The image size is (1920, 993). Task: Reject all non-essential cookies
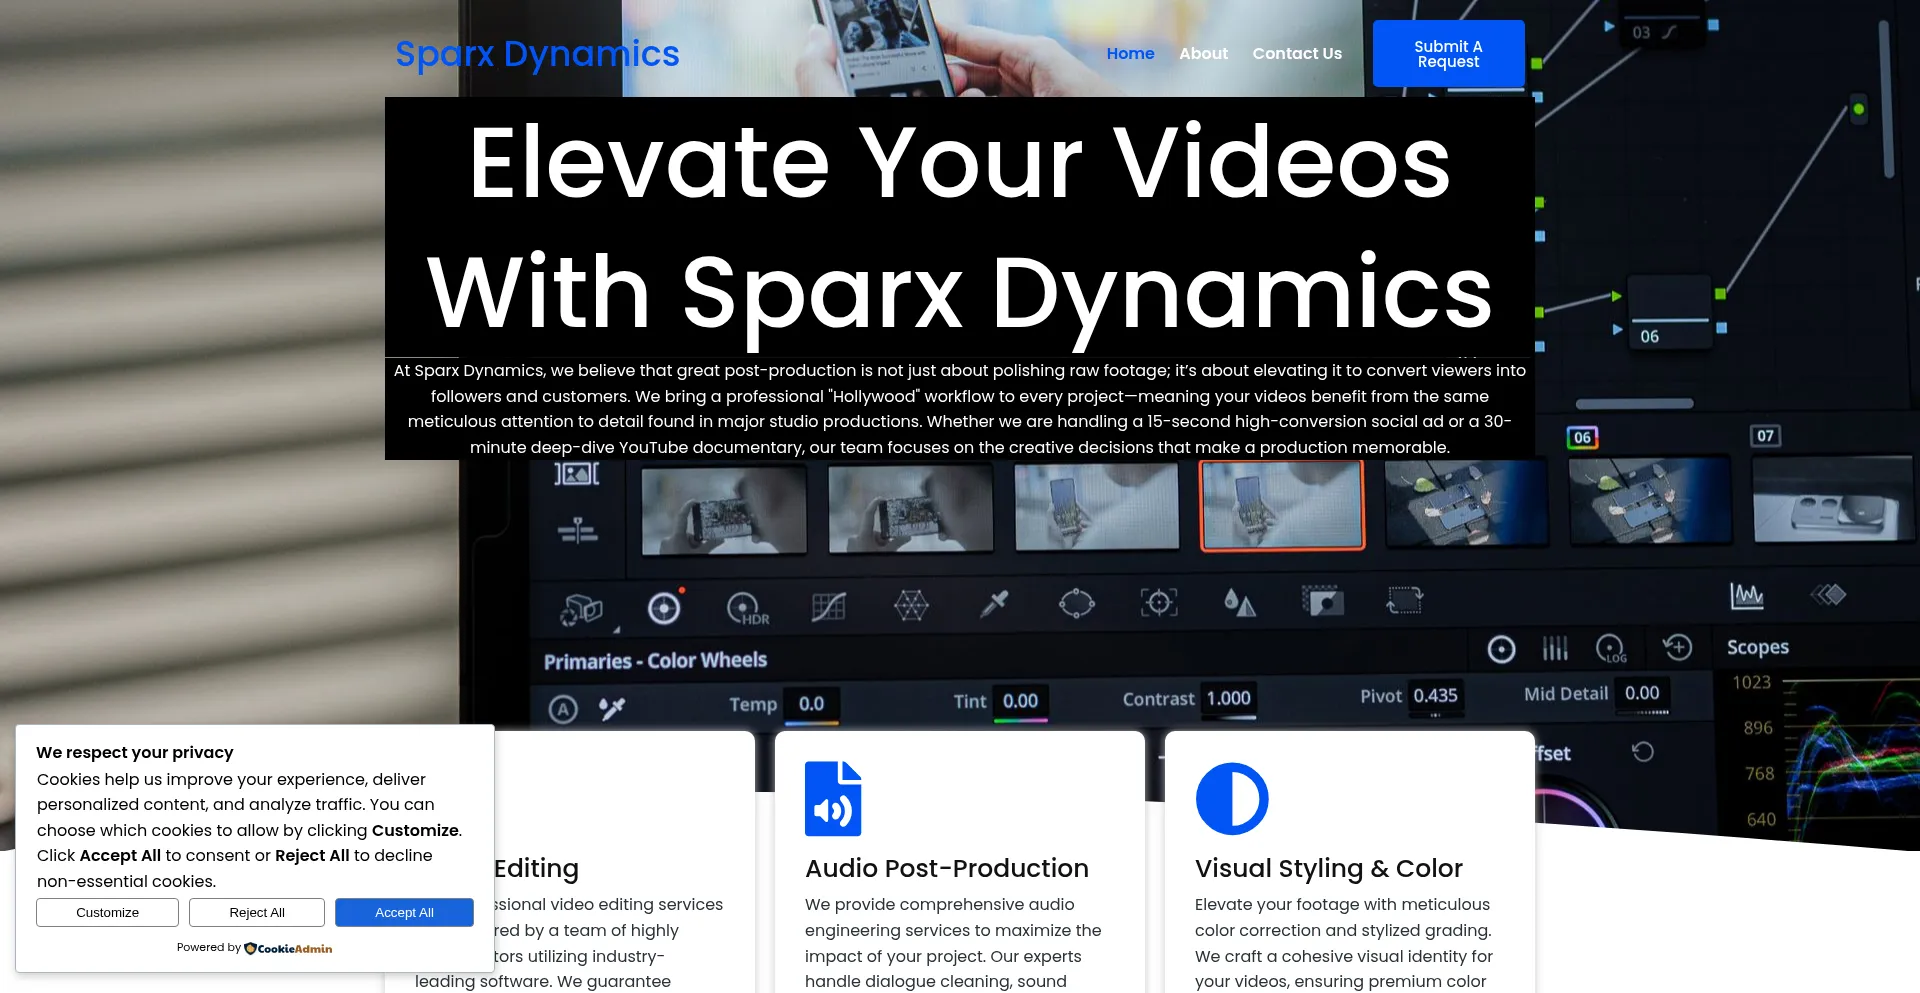[257, 912]
